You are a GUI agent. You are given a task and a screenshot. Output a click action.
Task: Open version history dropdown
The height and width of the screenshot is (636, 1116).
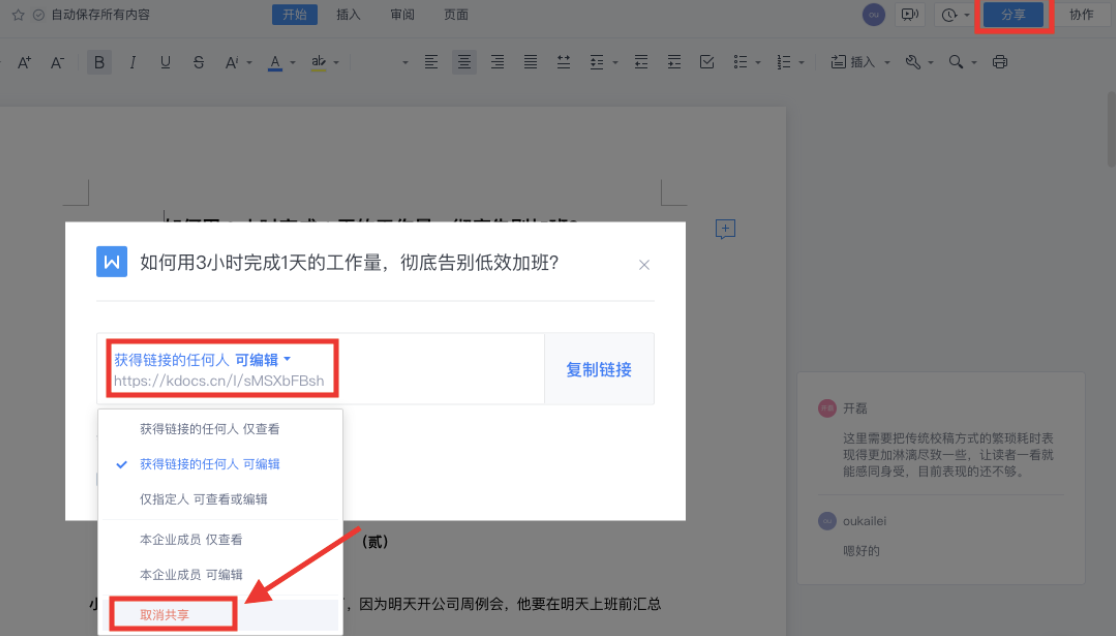point(955,15)
